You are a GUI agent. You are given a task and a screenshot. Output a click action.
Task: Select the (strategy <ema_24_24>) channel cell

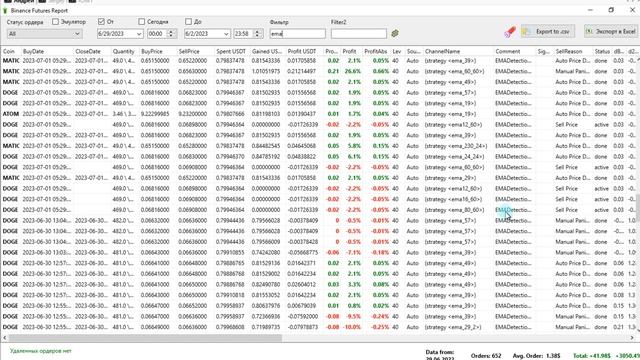click(x=454, y=156)
